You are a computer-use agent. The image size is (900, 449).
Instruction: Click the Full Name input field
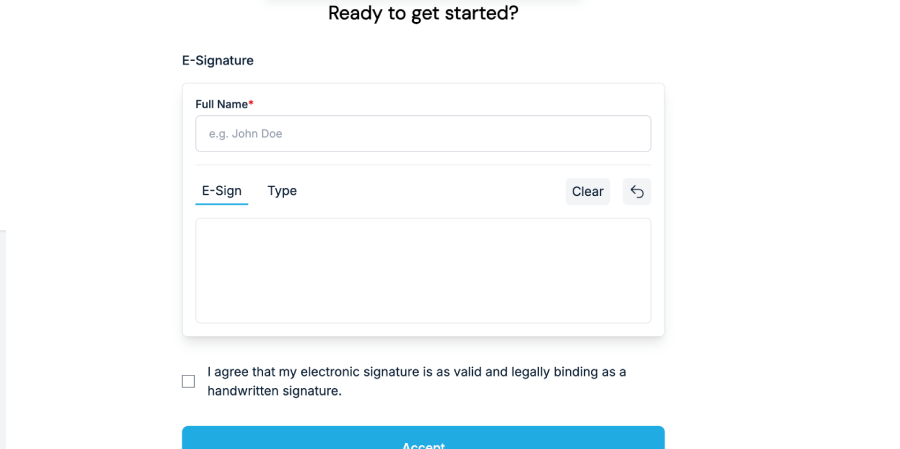pos(423,134)
